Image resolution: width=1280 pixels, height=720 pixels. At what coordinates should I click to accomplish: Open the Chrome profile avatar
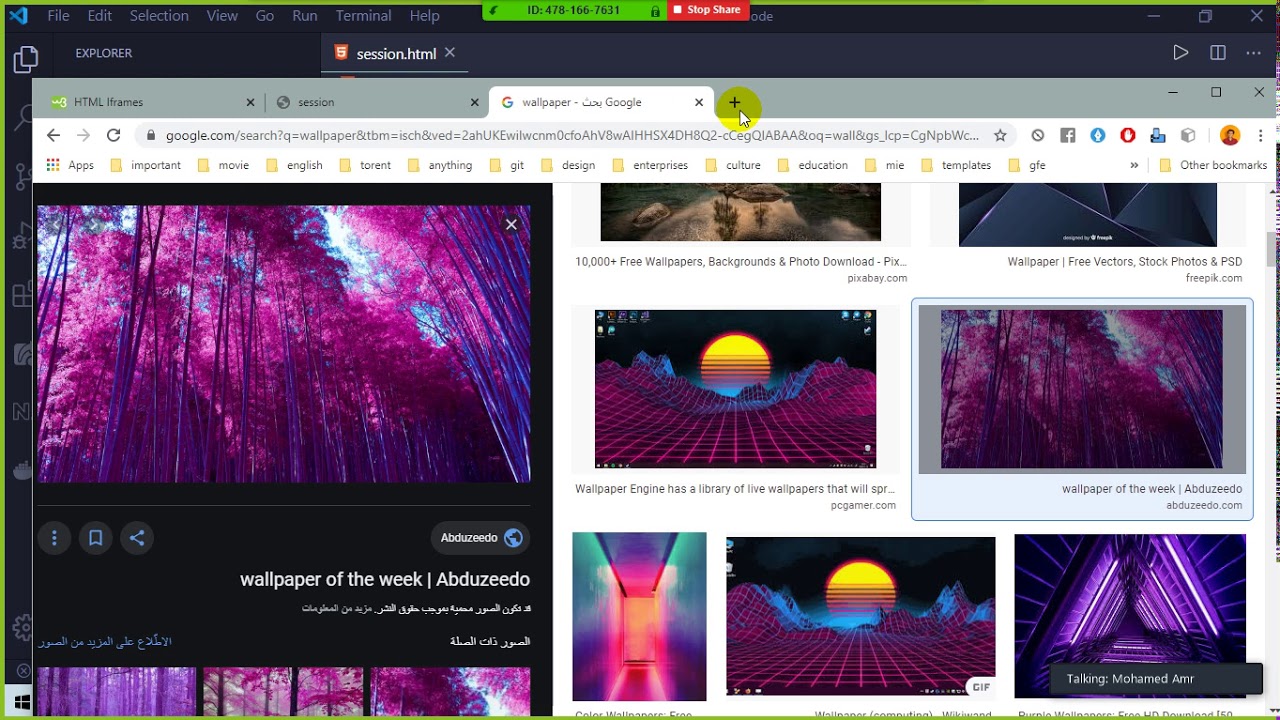point(1230,135)
